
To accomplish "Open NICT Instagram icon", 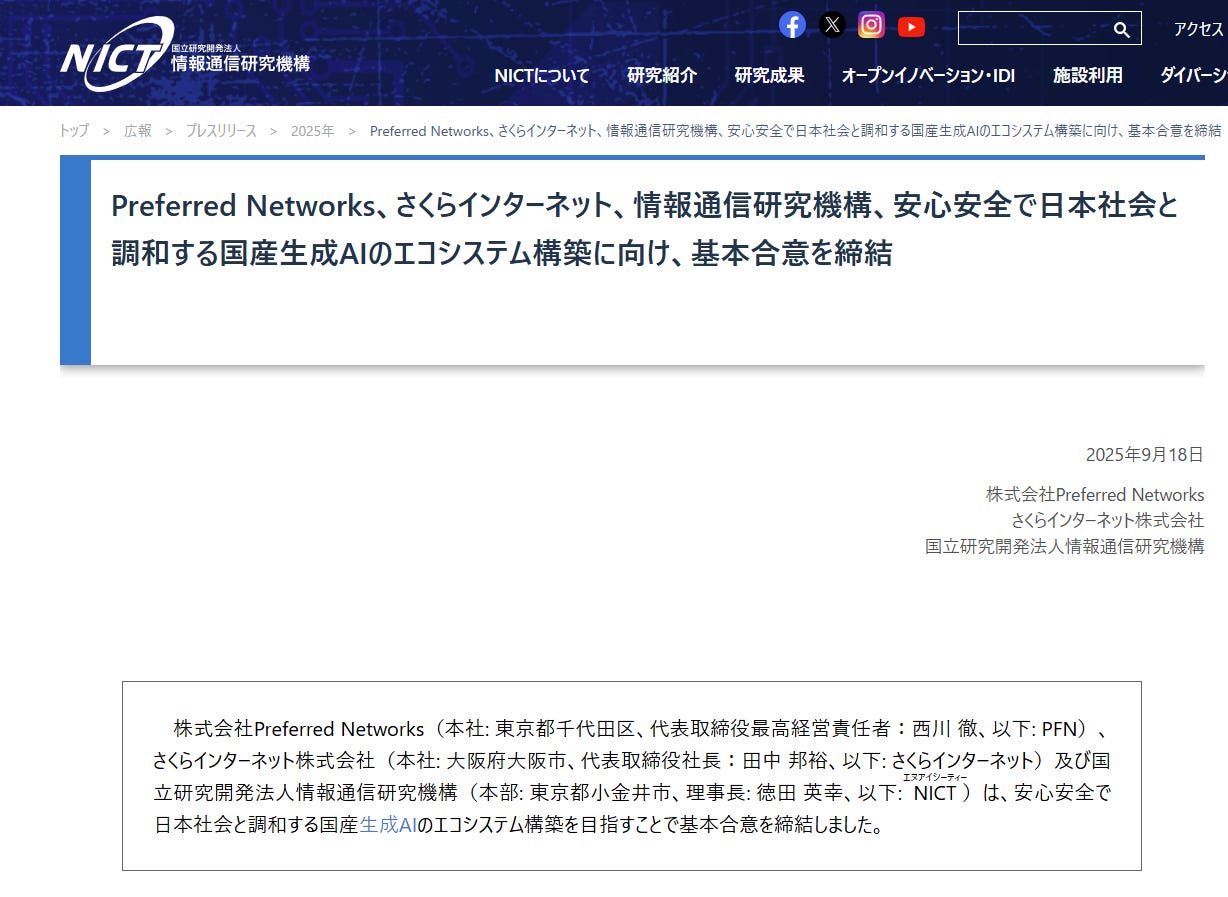I will 872,25.
